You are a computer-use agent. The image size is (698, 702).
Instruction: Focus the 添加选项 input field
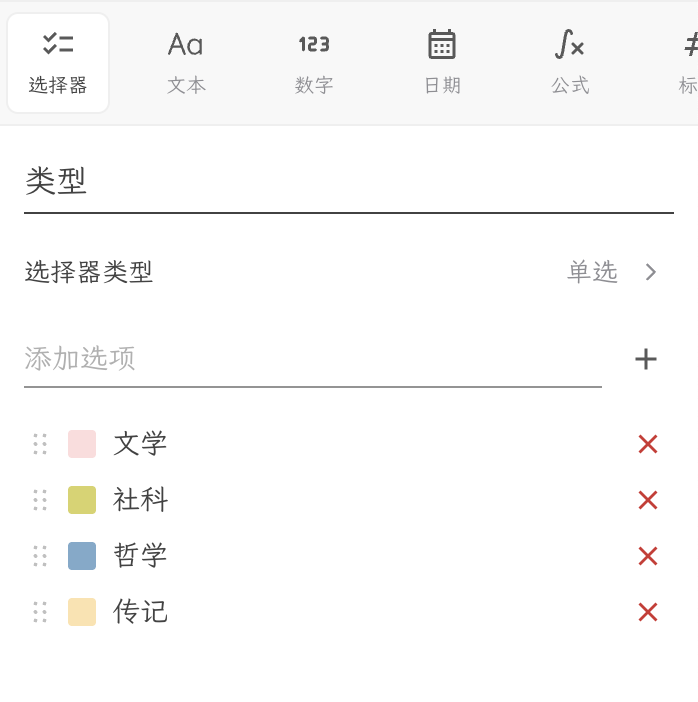(x=313, y=359)
